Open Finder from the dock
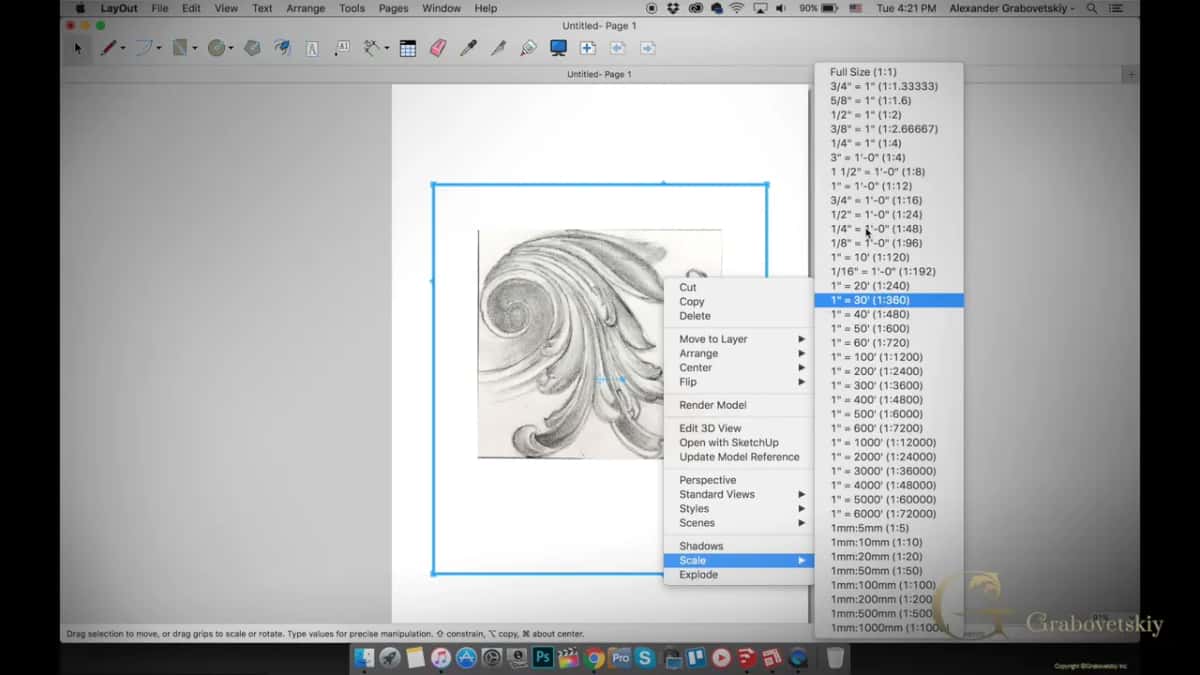Viewport: 1200px width, 675px height. 364,658
